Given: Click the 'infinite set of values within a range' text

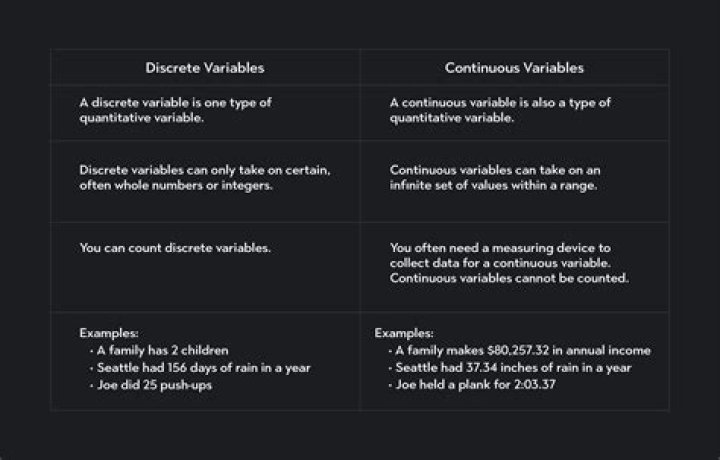Looking at the screenshot, I should [x=494, y=187].
